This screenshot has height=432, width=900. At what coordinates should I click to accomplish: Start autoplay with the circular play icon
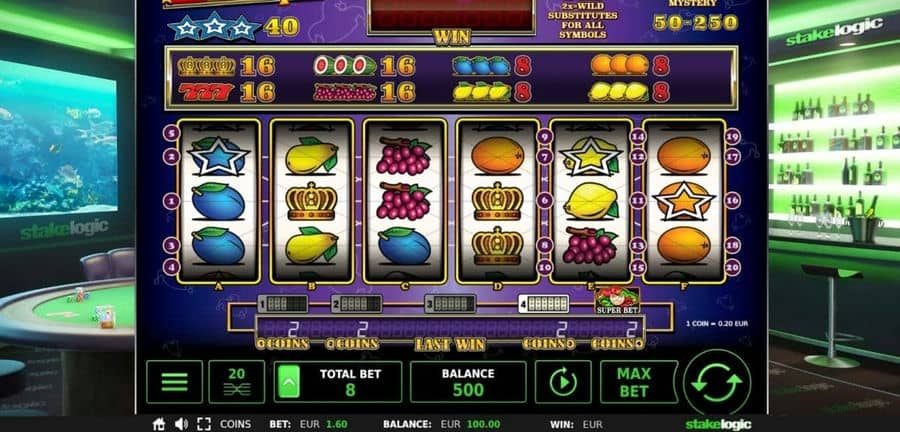coord(563,382)
